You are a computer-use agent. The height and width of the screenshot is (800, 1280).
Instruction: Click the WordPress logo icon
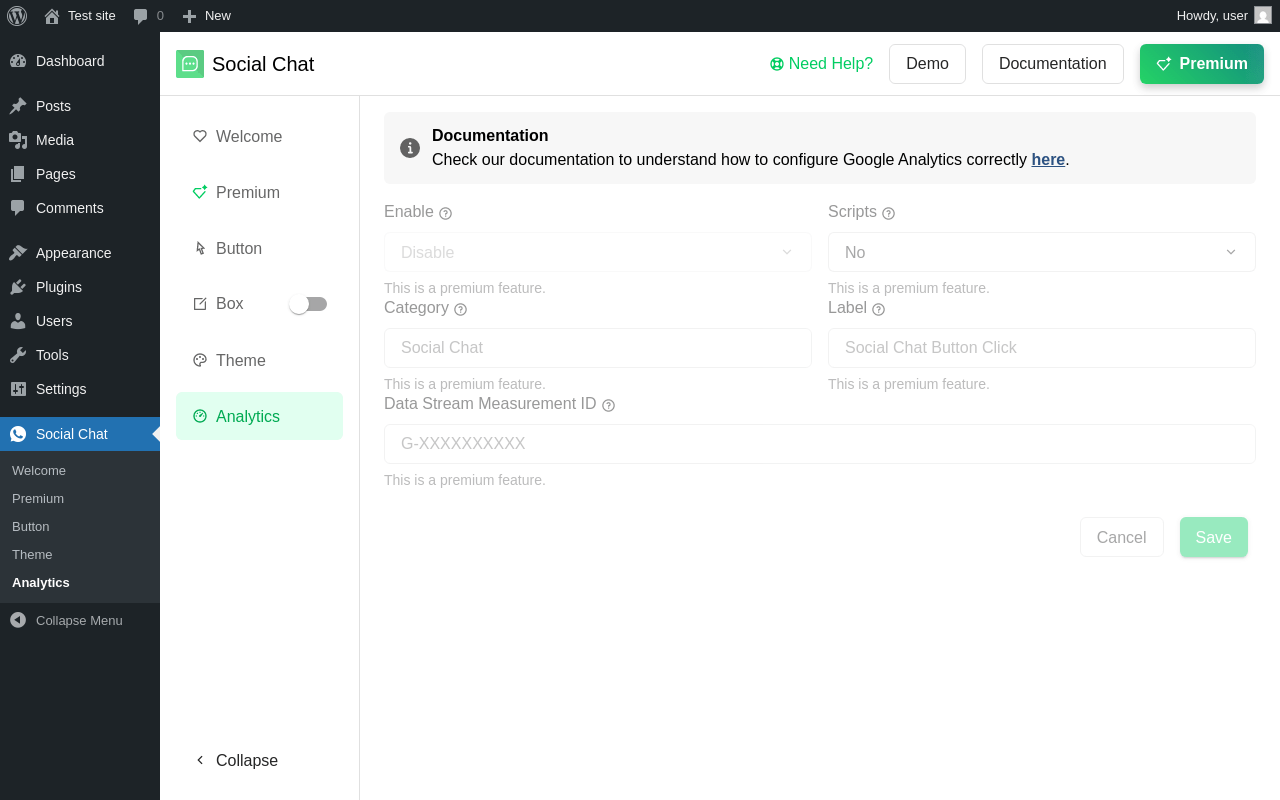pyautogui.click(x=17, y=16)
